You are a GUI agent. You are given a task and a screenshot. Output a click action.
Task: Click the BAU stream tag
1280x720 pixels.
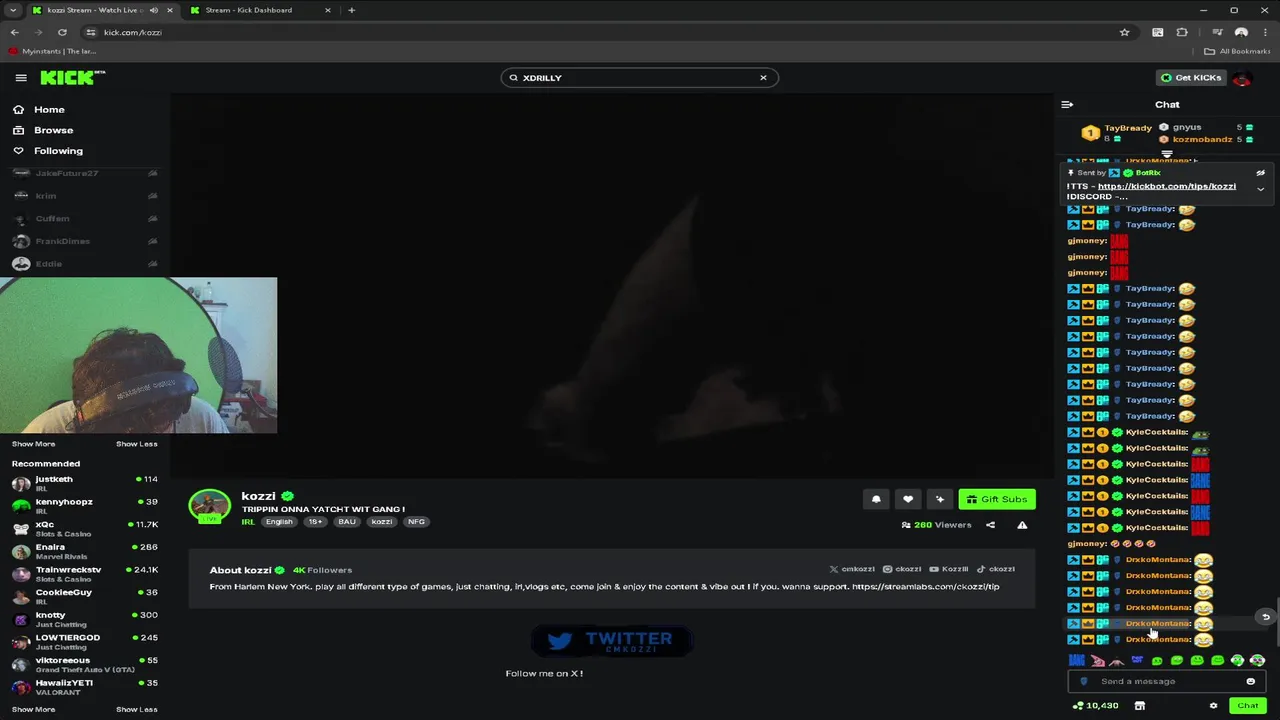point(347,522)
